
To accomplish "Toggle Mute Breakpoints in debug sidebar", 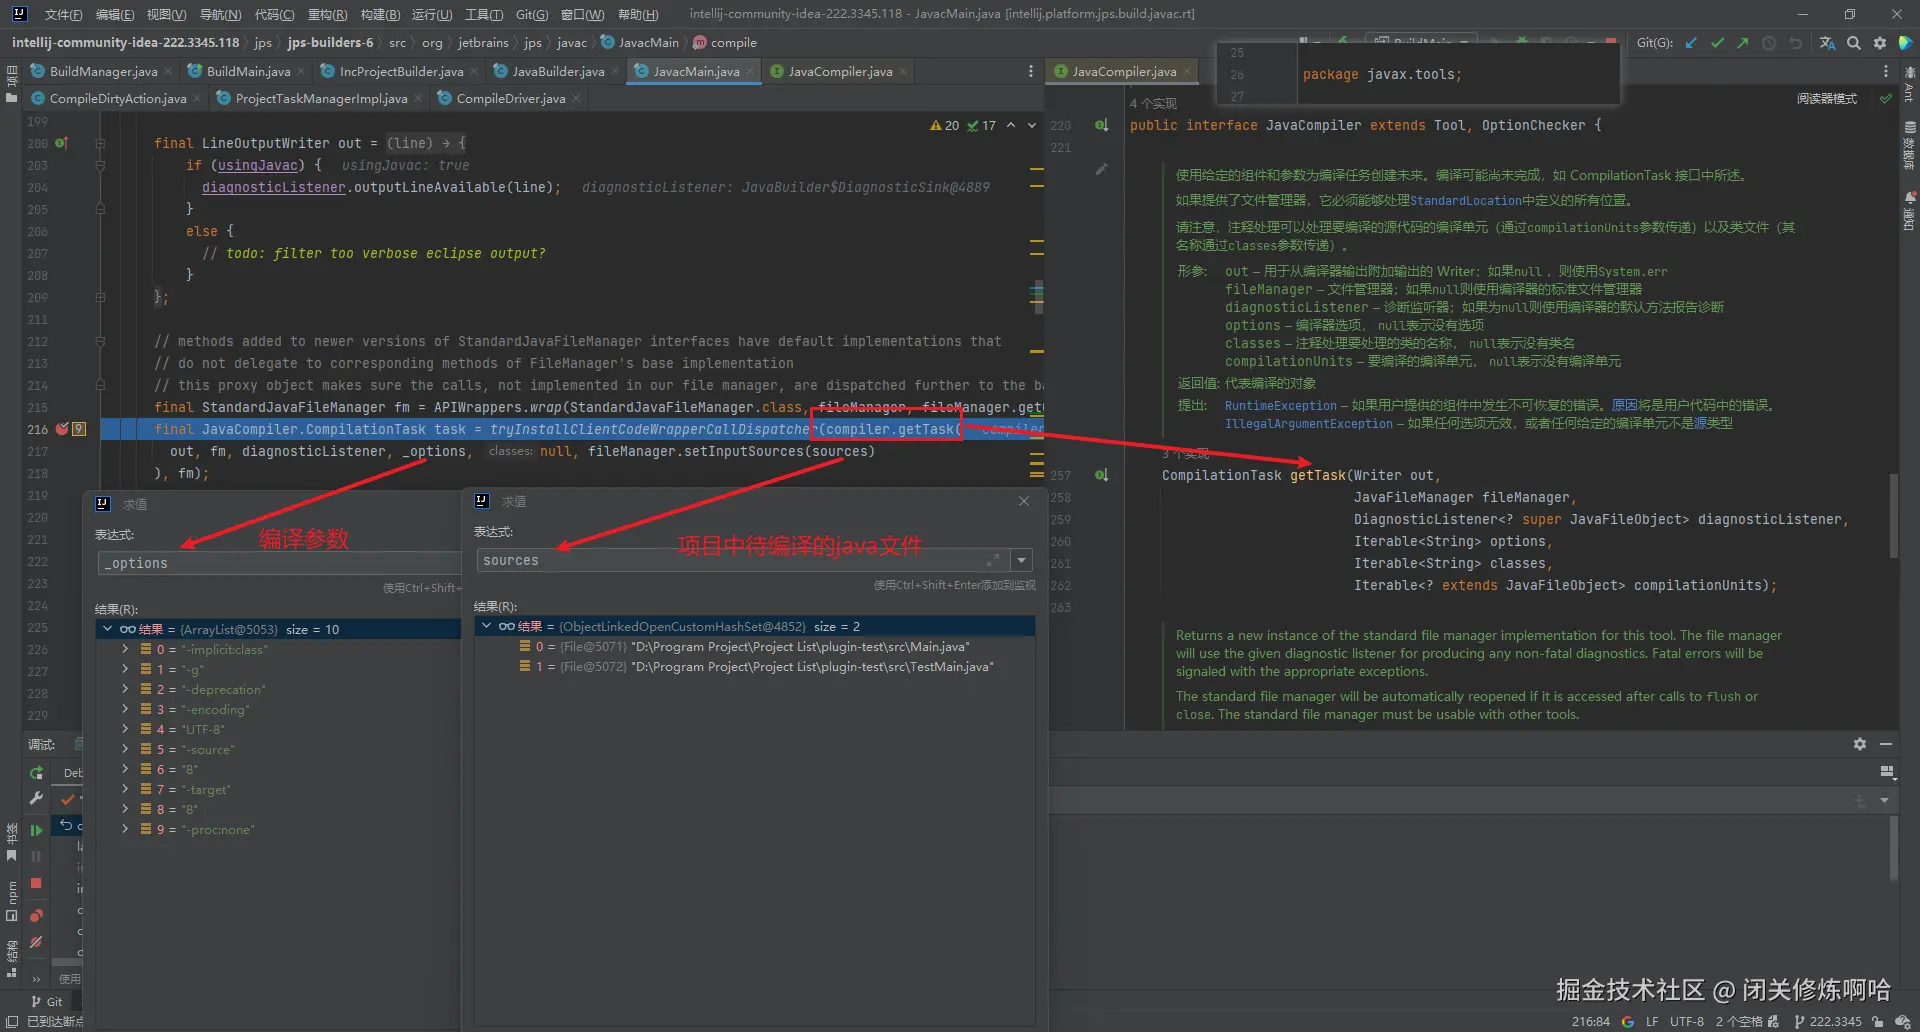I will [36, 942].
